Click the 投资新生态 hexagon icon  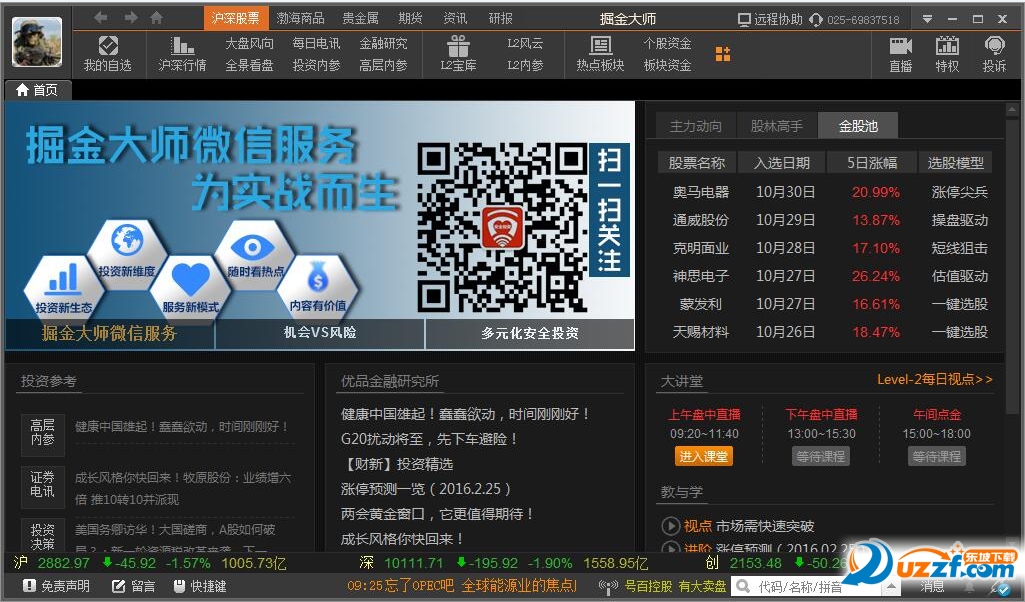click(x=63, y=288)
